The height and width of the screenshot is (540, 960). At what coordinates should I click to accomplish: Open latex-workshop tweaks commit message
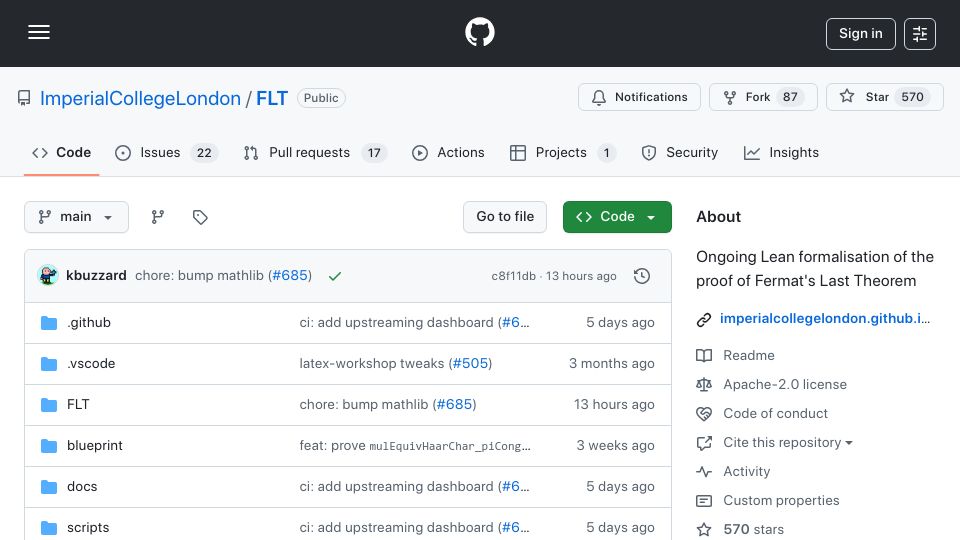tap(372, 364)
